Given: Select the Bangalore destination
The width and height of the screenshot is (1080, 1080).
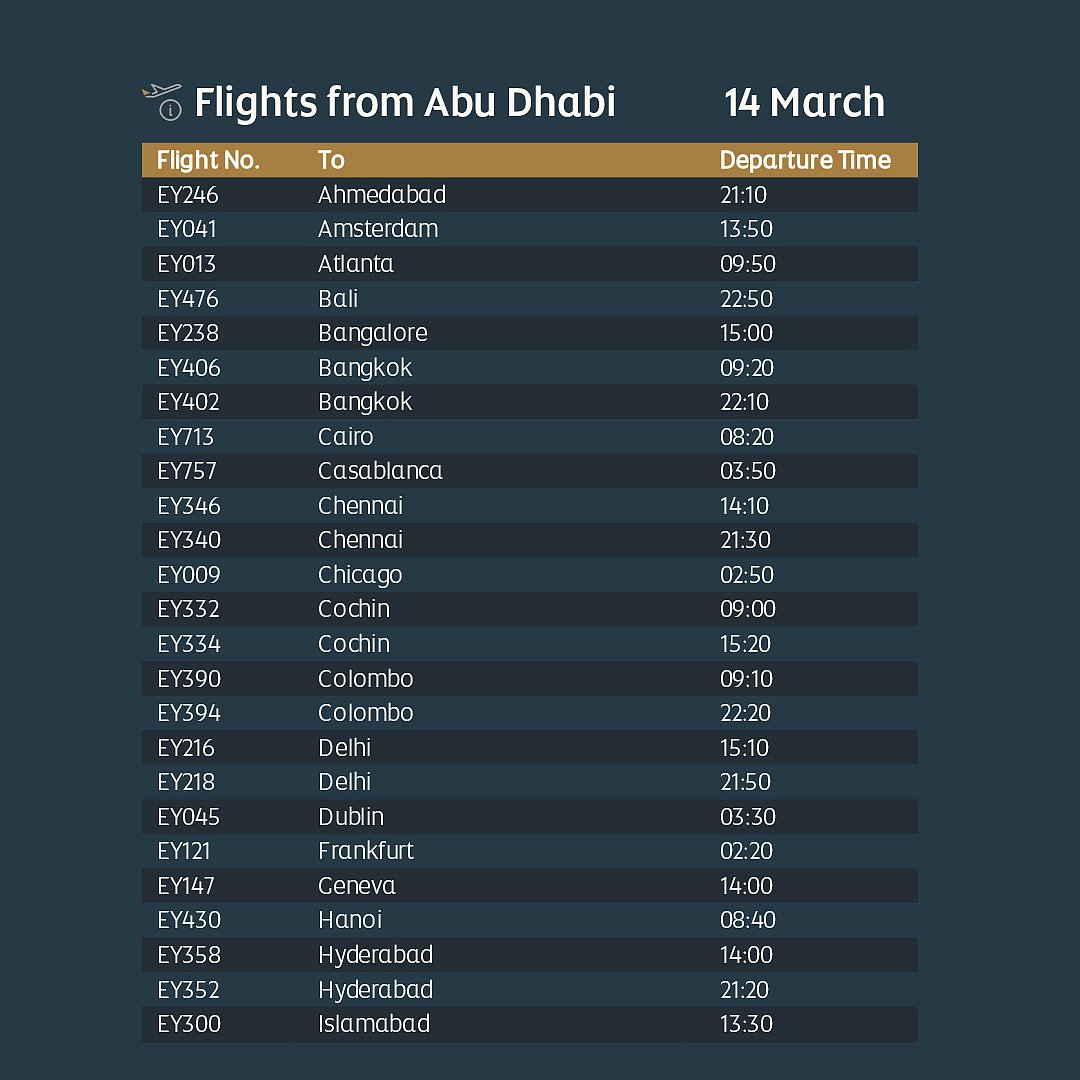Looking at the screenshot, I should [x=372, y=333].
